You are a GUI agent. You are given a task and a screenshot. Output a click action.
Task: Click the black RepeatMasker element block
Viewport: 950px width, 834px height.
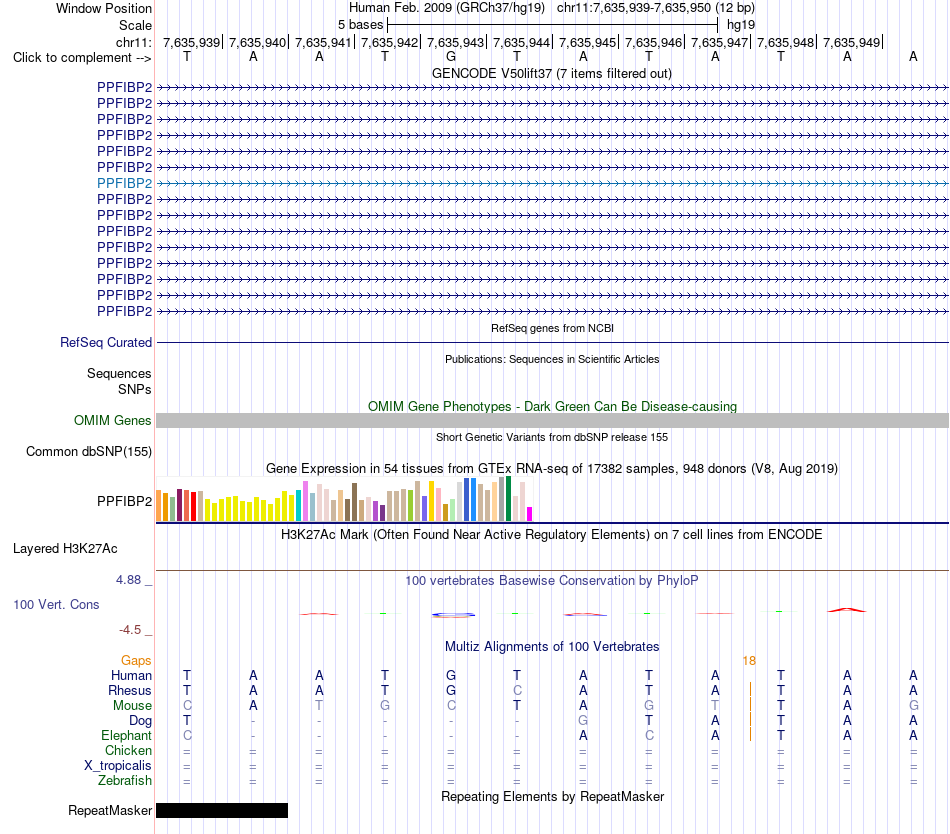pyautogui.click(x=222, y=810)
